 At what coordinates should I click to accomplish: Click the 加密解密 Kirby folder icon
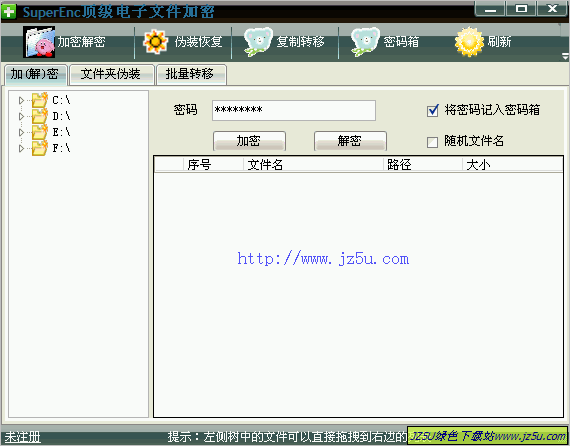coord(39,42)
